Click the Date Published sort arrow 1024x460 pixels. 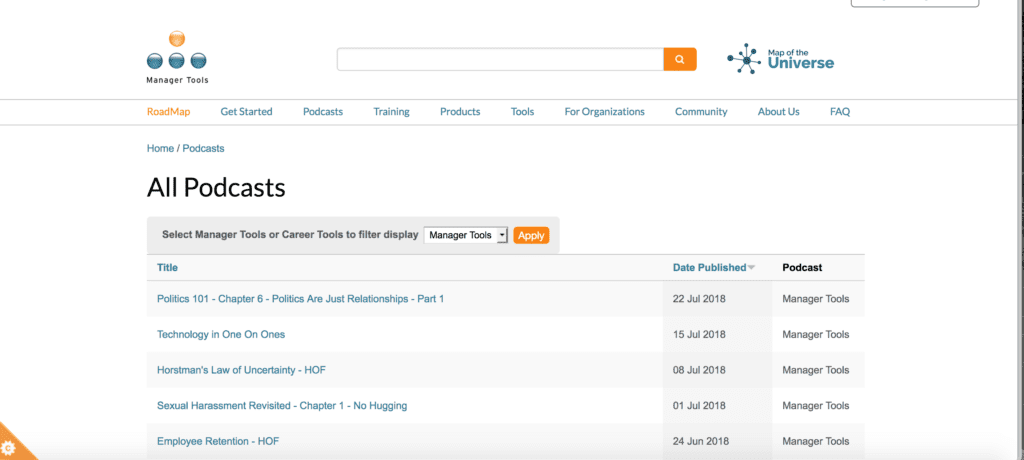click(751, 268)
